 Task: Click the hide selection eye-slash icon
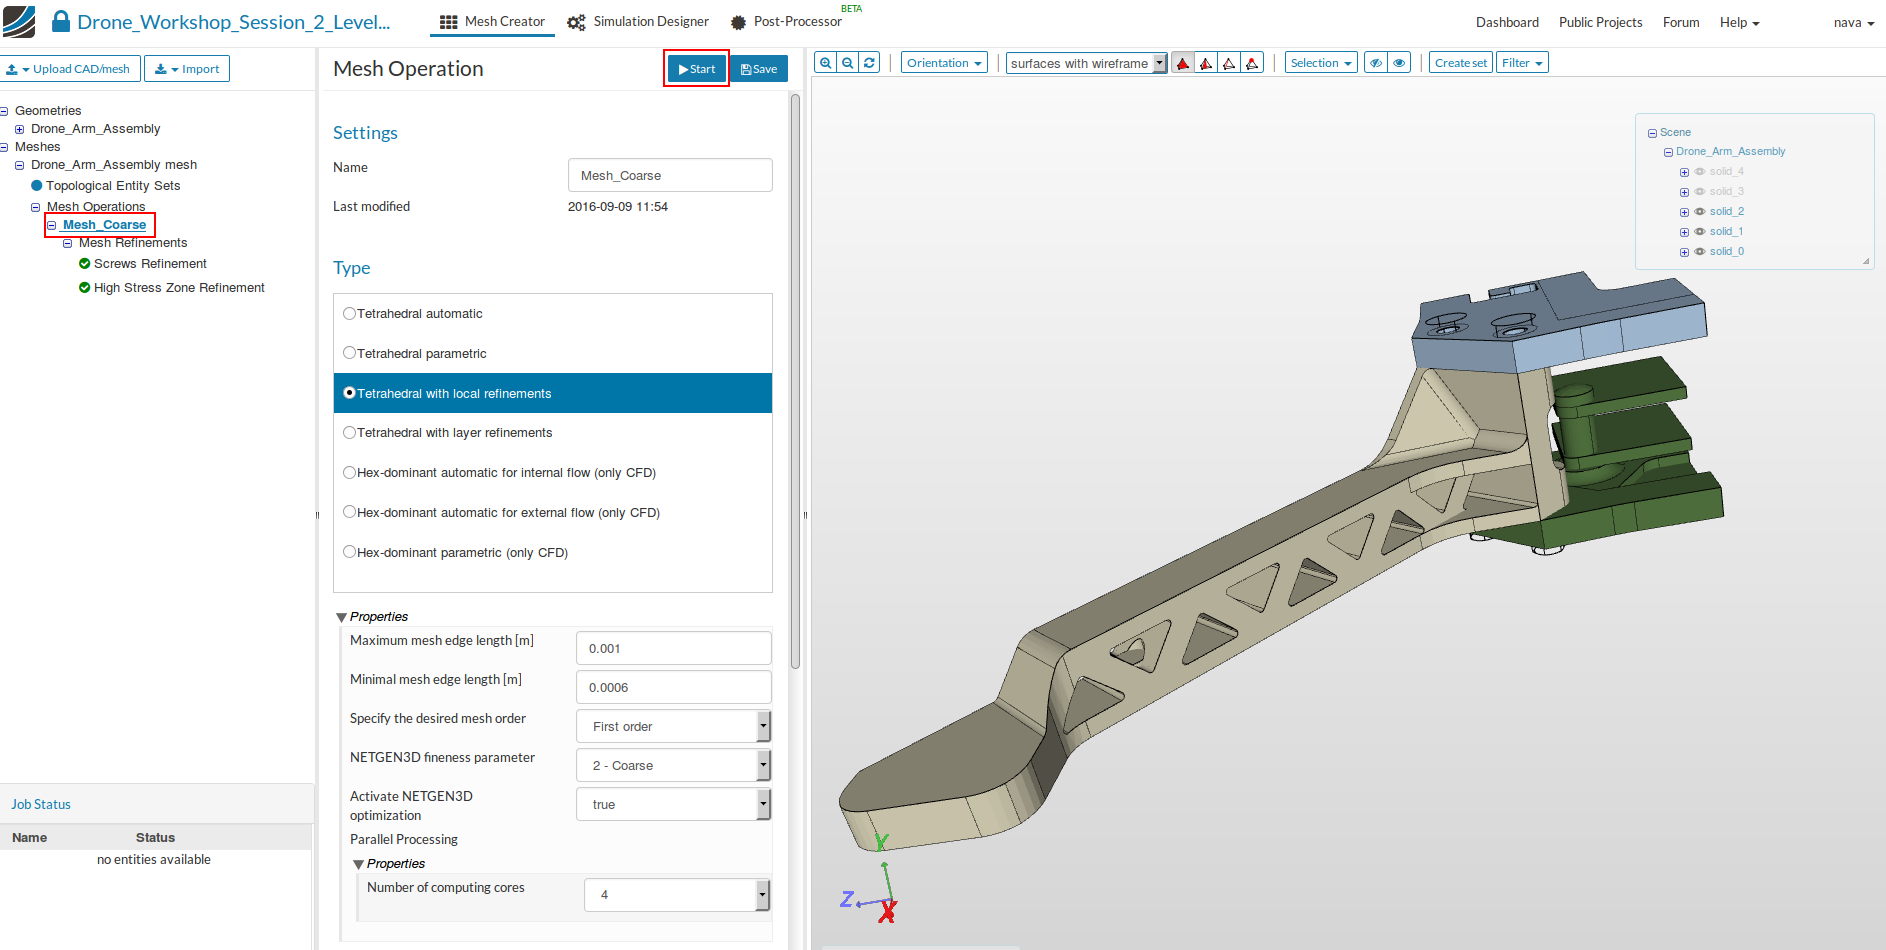click(1376, 63)
